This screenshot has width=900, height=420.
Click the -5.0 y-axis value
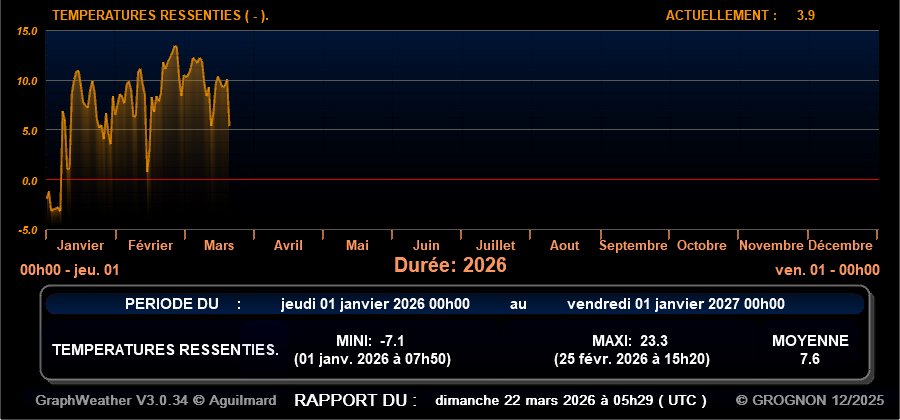28,230
